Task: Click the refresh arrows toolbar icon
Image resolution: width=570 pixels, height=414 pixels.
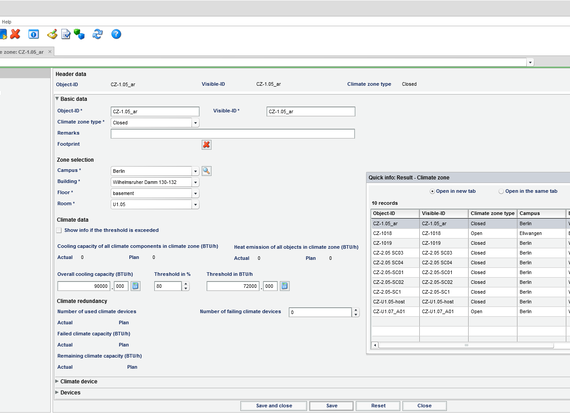Action: (97, 34)
